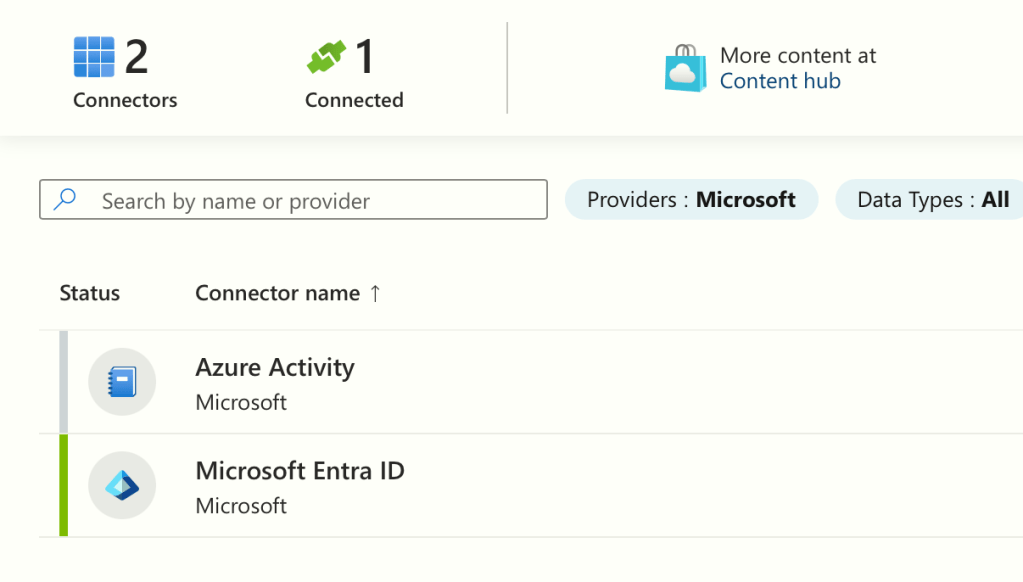This screenshot has width=1023, height=582.
Task: Click Microsoft provider text under Azure Activity
Action: click(x=241, y=402)
